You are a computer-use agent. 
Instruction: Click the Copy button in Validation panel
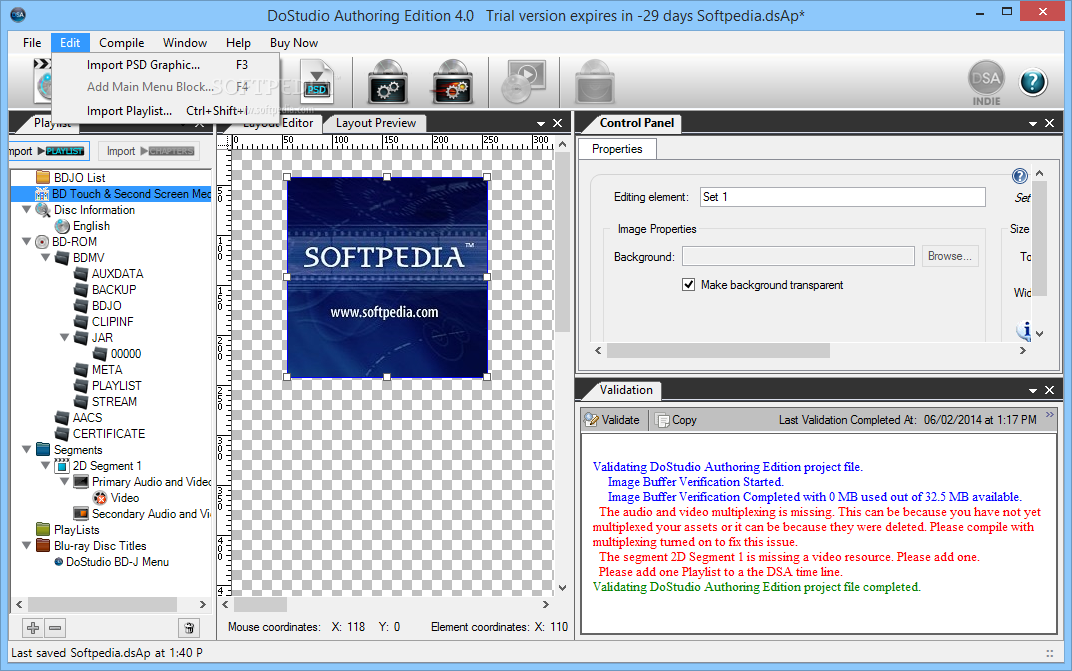(676, 420)
